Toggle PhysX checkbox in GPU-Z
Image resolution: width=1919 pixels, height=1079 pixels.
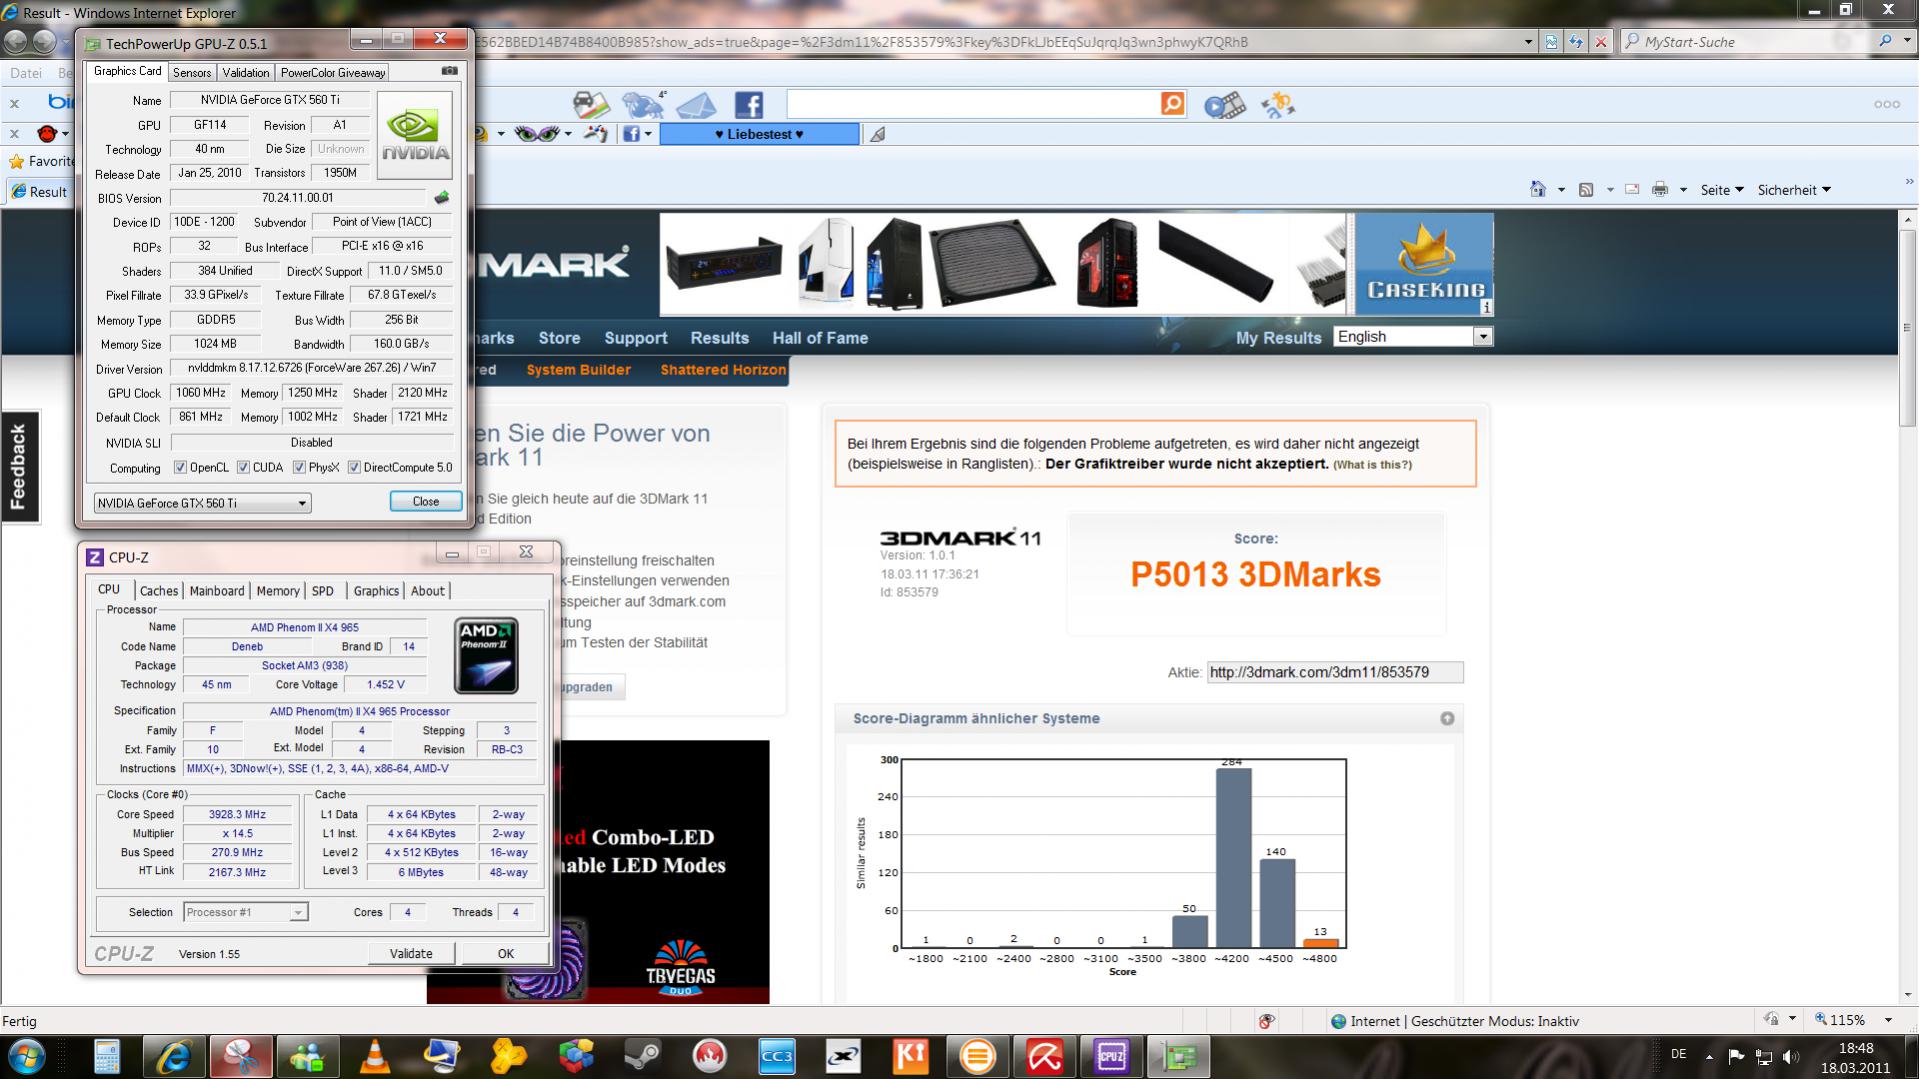click(x=299, y=467)
